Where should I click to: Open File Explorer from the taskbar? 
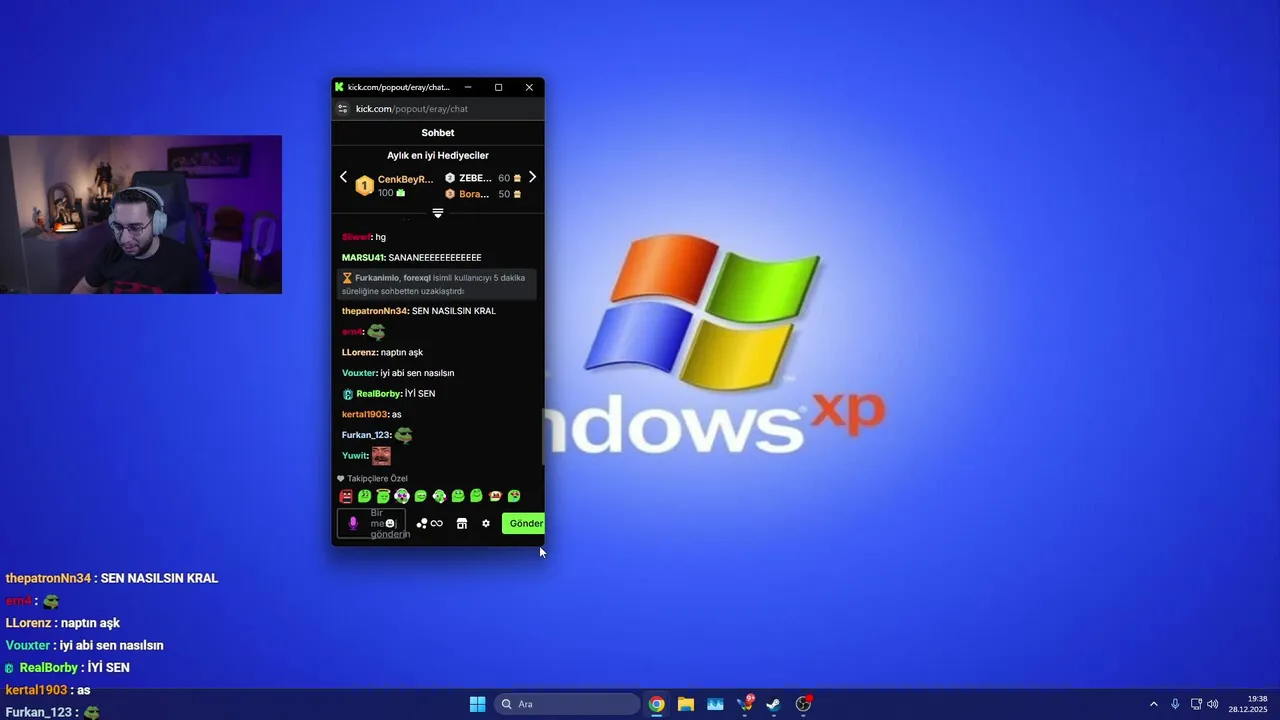click(686, 704)
